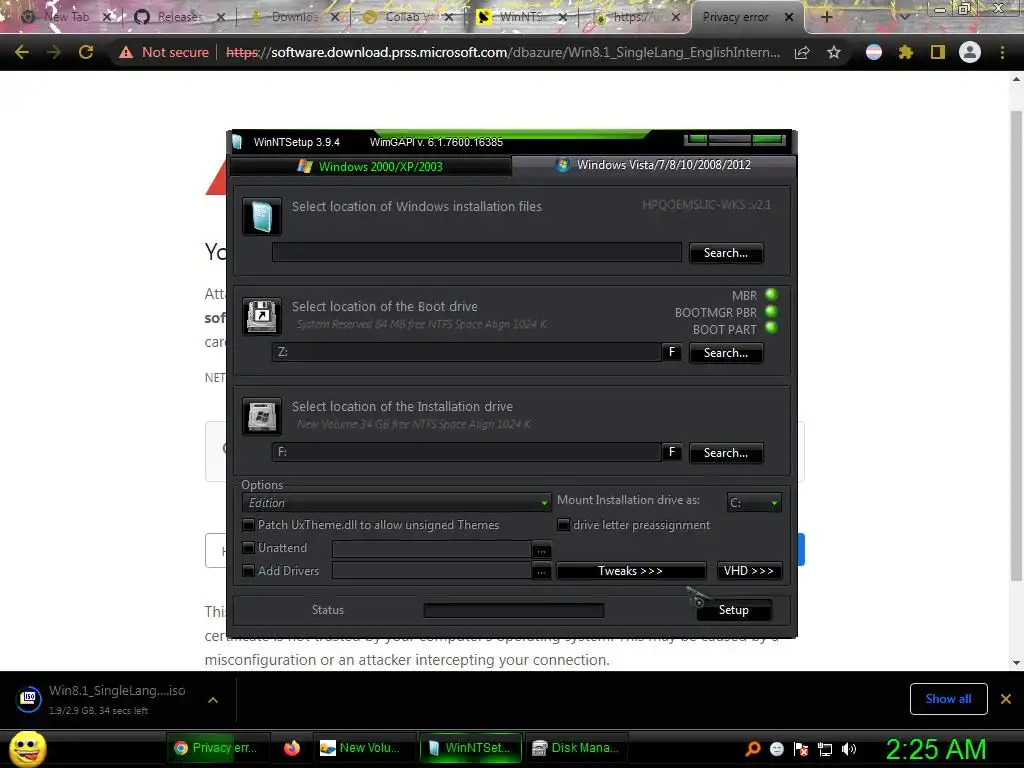
Task: Reload the page in Chrome
Action: (x=86, y=52)
